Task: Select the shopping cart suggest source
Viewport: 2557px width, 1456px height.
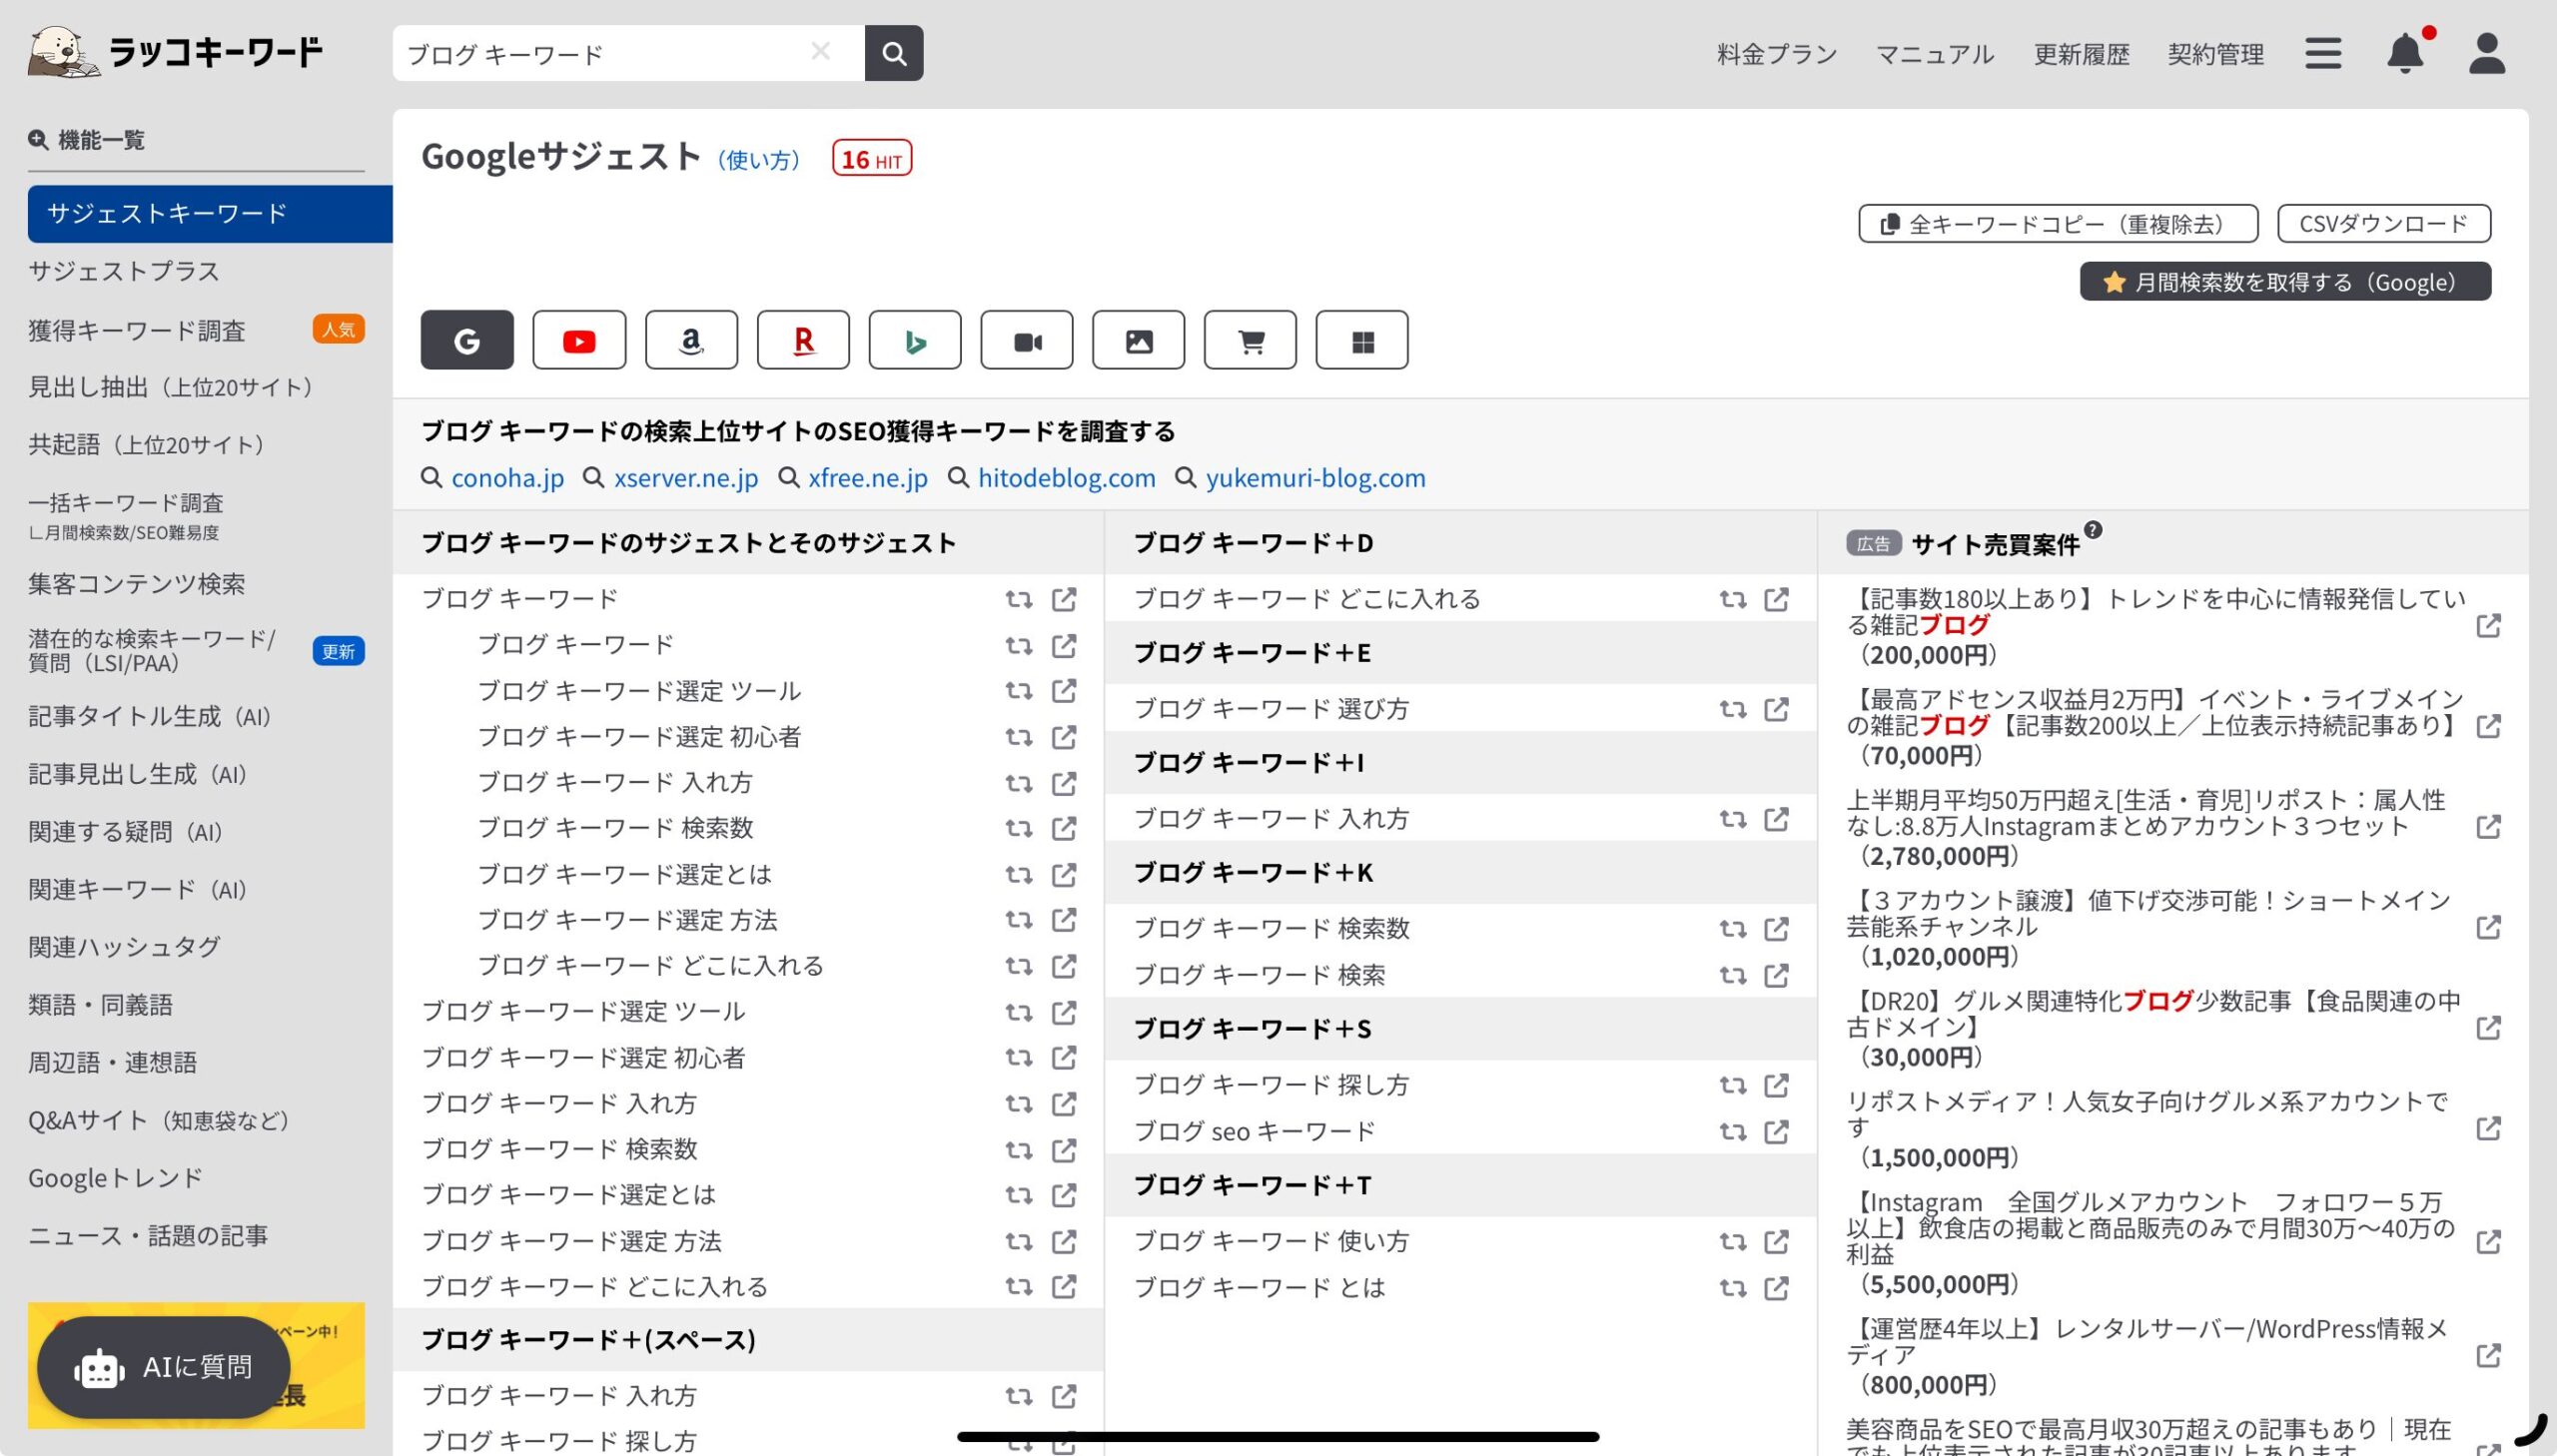Action: pos(1250,340)
